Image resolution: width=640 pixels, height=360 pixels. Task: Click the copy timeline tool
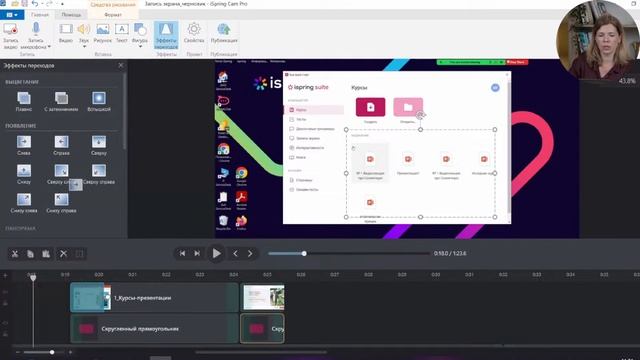click(30, 253)
